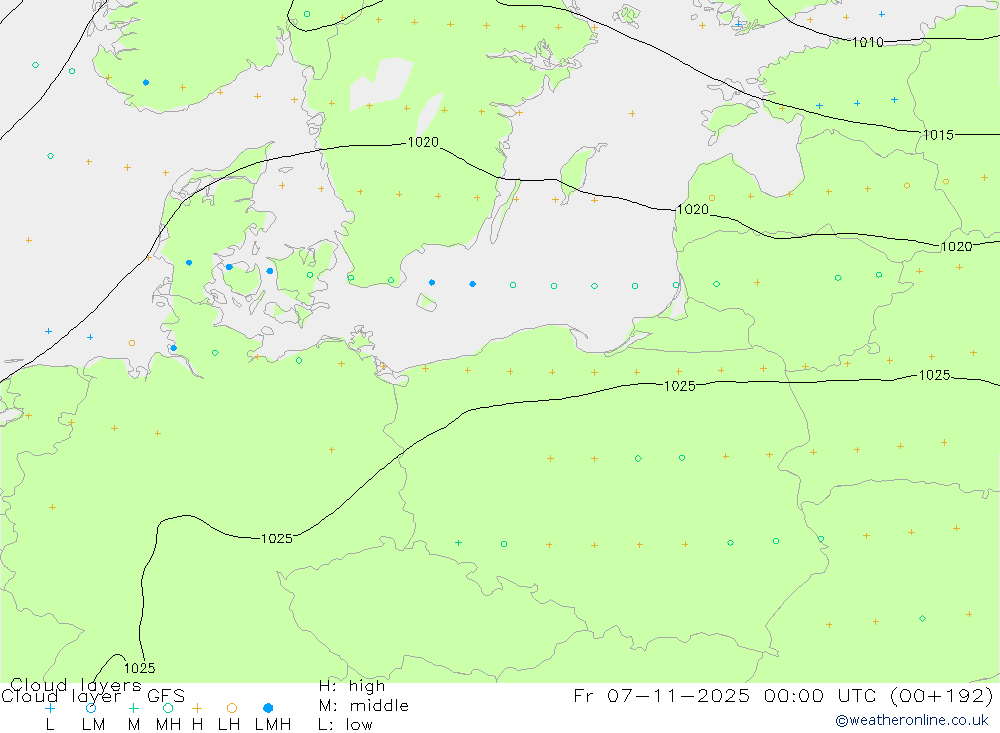Click the 1010 isobar label

(867, 42)
